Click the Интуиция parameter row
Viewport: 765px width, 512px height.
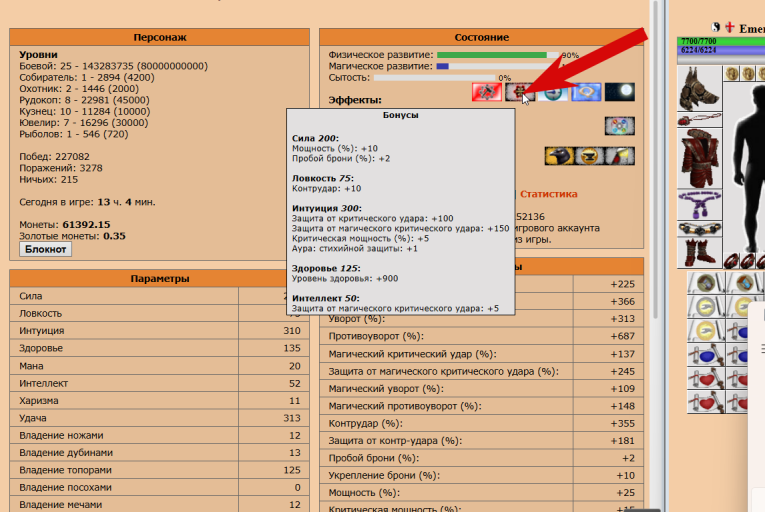click(x=160, y=331)
